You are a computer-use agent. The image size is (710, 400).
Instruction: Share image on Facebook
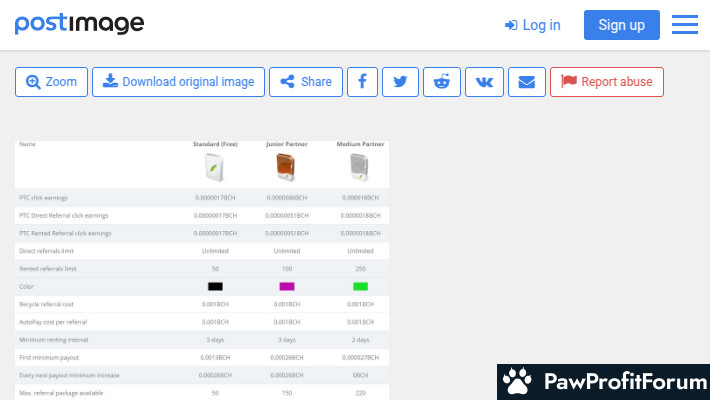coord(362,82)
